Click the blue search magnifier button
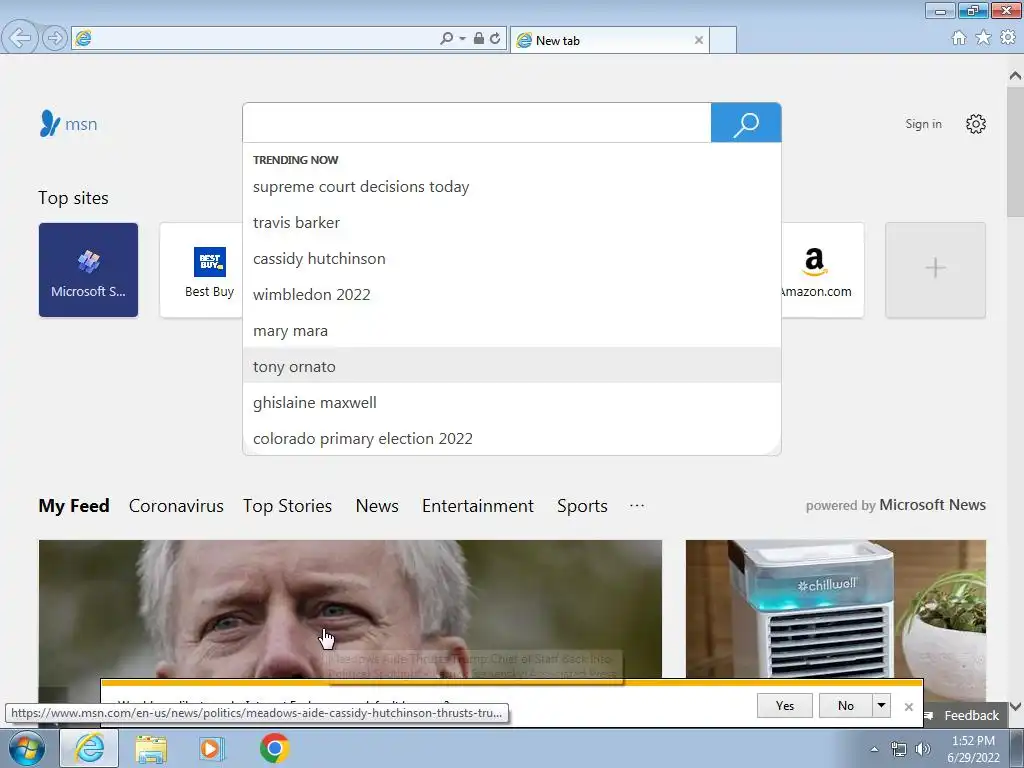Viewport: 1024px width, 768px height. (x=746, y=123)
